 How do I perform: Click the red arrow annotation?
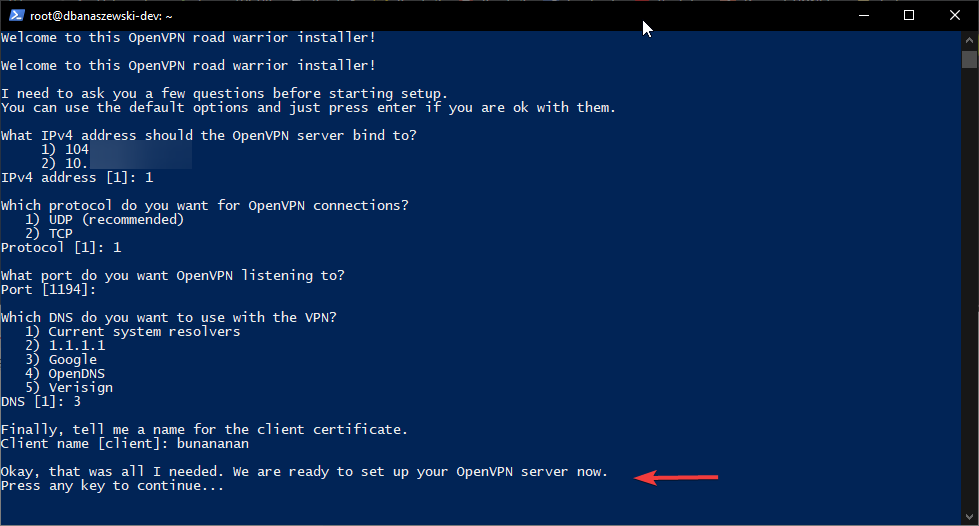point(677,478)
